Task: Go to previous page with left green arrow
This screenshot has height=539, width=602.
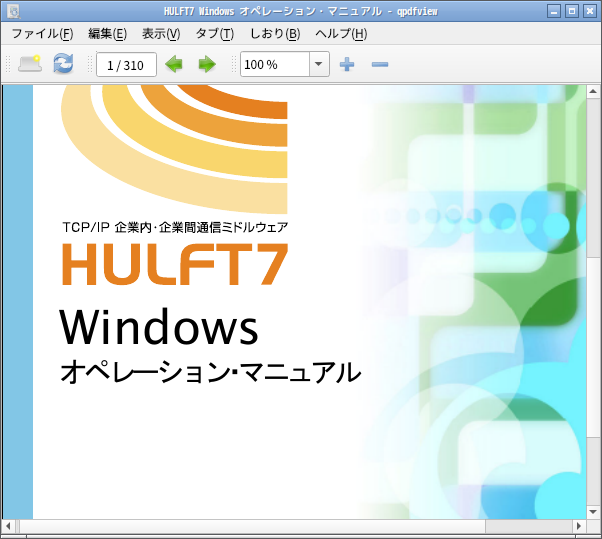Action: (174, 64)
